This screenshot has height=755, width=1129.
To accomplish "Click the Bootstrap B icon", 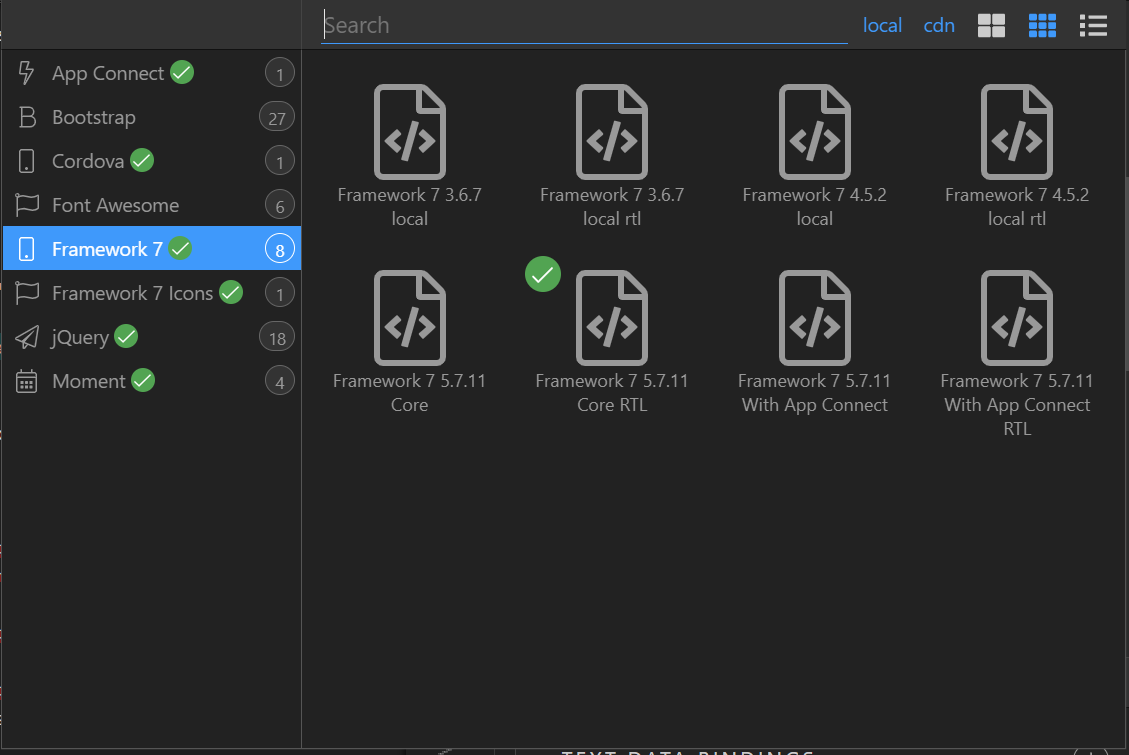I will [27, 117].
